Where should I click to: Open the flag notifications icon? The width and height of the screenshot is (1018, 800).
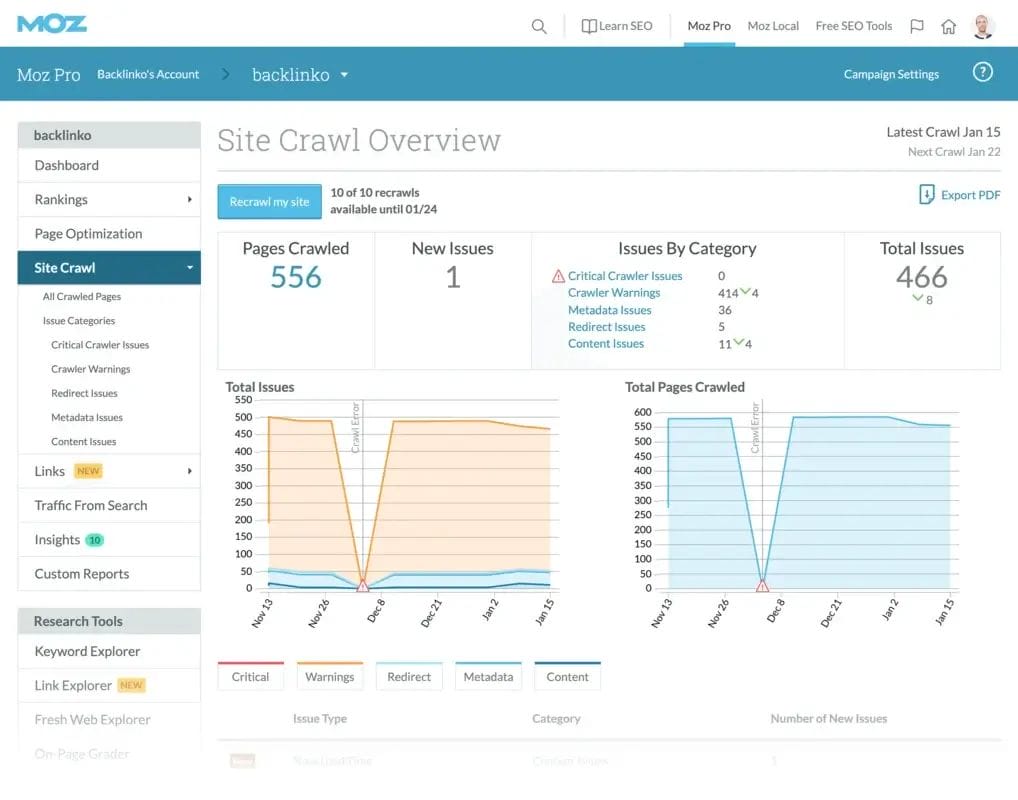[916, 27]
